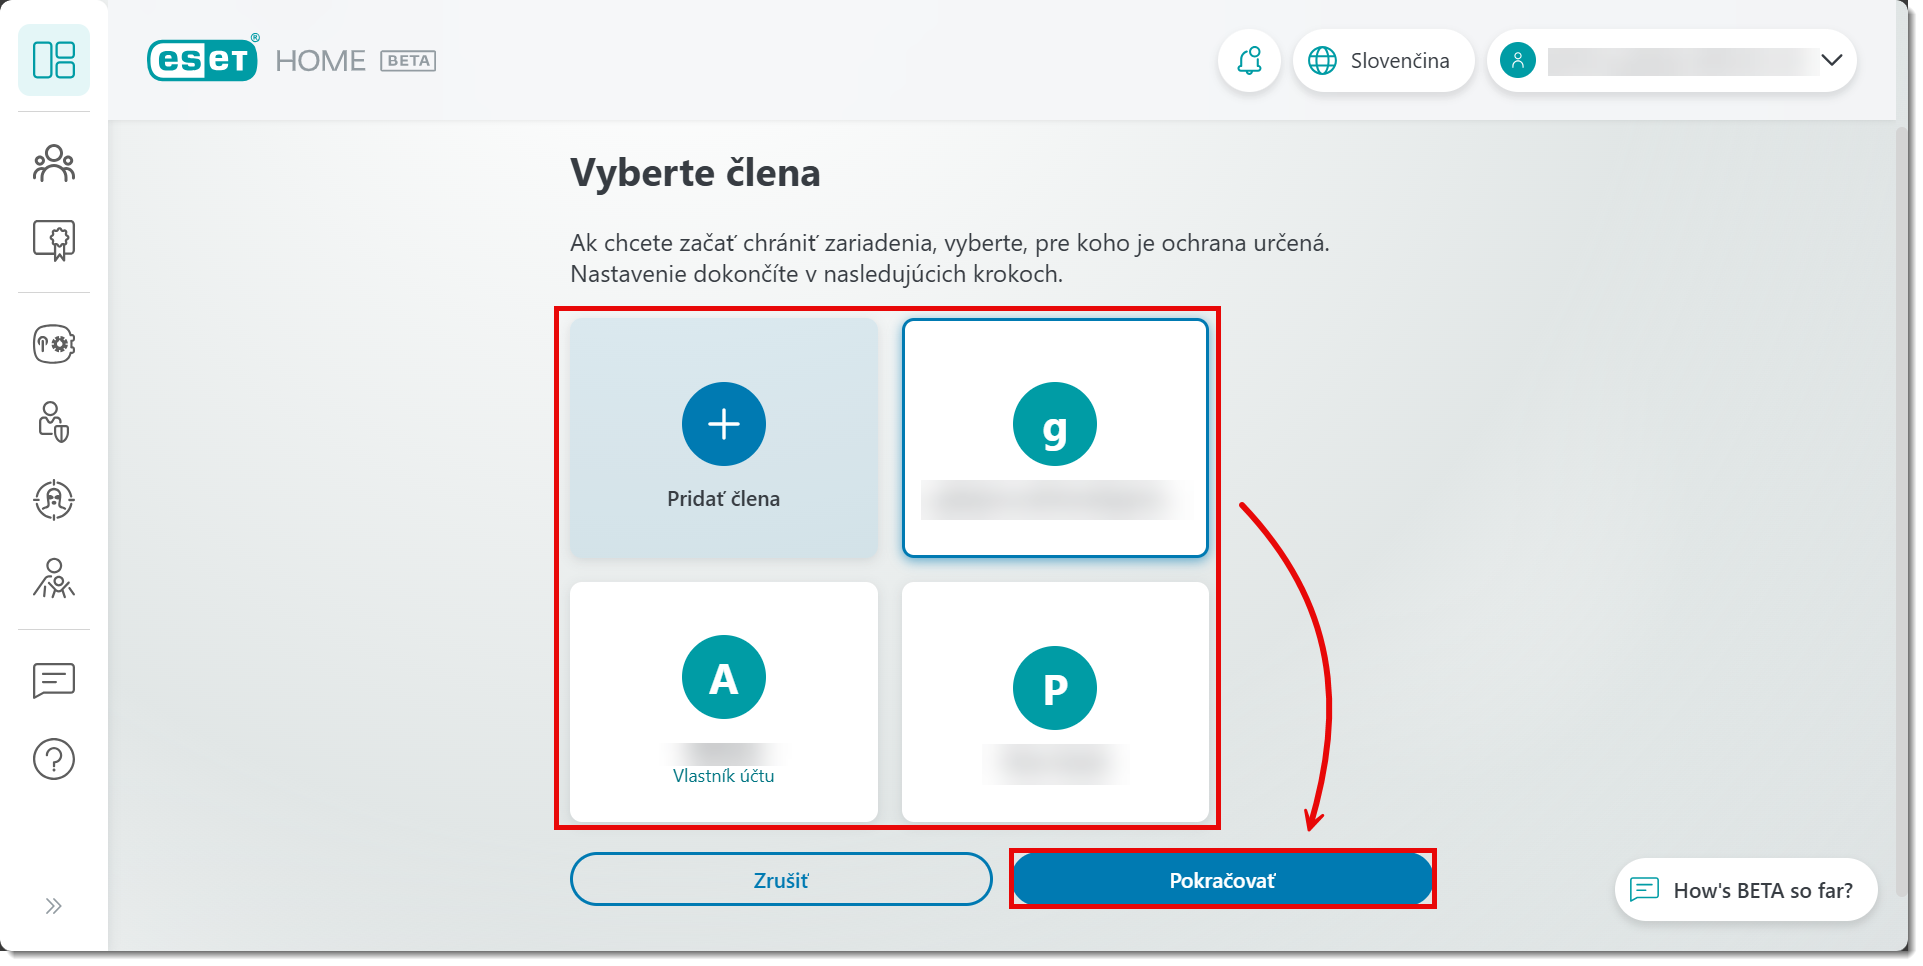Open the help question mark icon
This screenshot has height=966, width=1923.
pos(54,759)
